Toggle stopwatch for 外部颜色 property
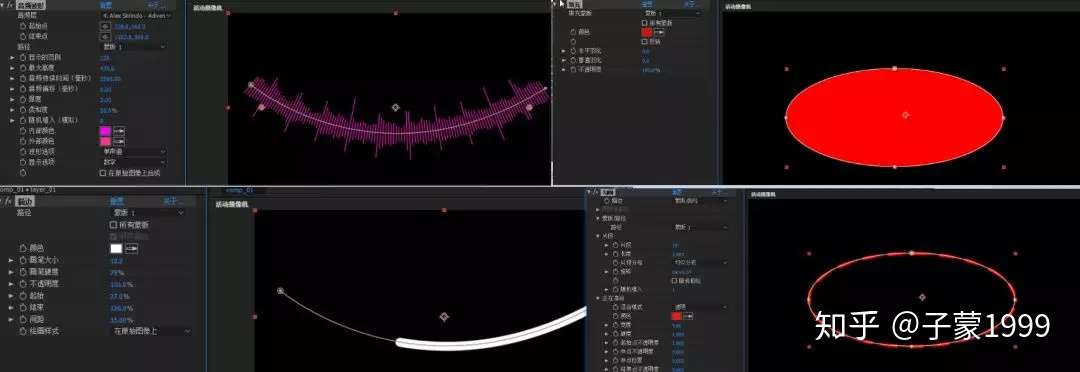 [x=23, y=141]
